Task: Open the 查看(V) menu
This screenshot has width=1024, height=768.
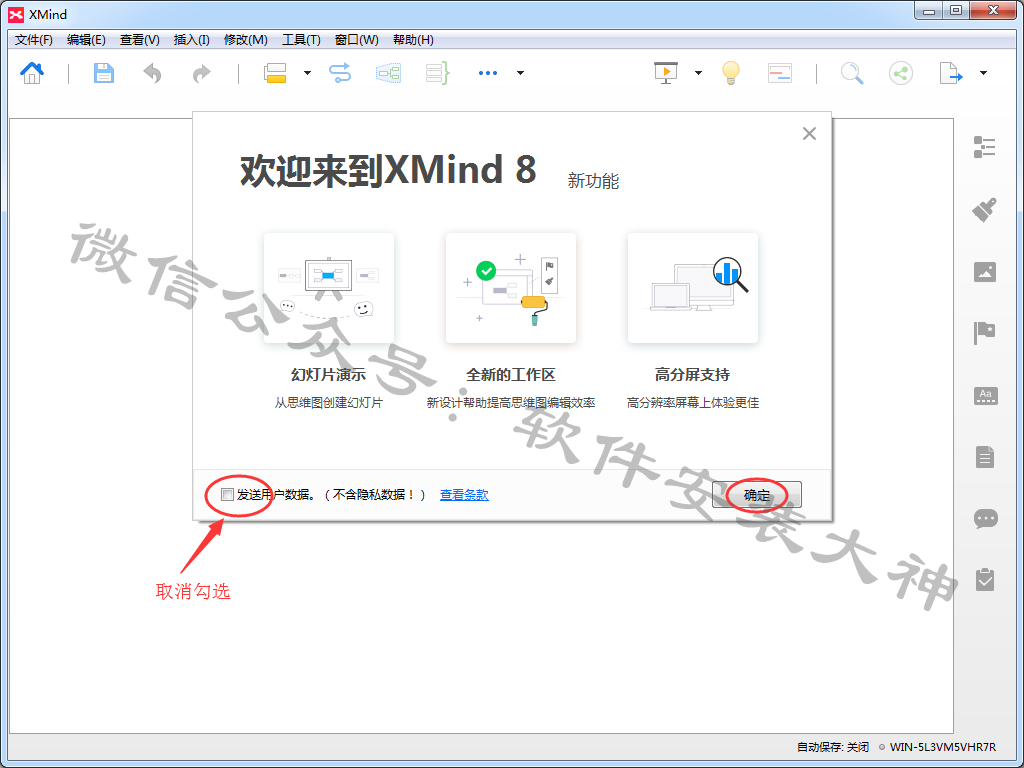Action: pyautogui.click(x=140, y=40)
